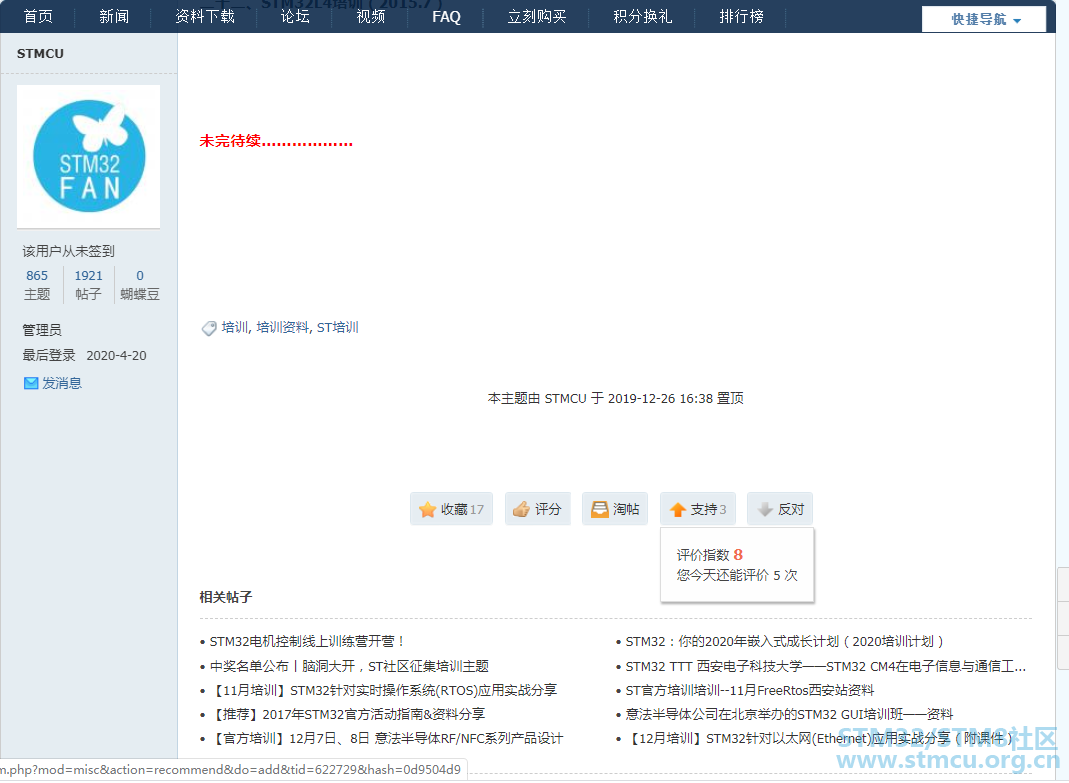The width and height of the screenshot is (1069, 783).
Task: Send a message via 发消息 link
Action: pos(61,383)
